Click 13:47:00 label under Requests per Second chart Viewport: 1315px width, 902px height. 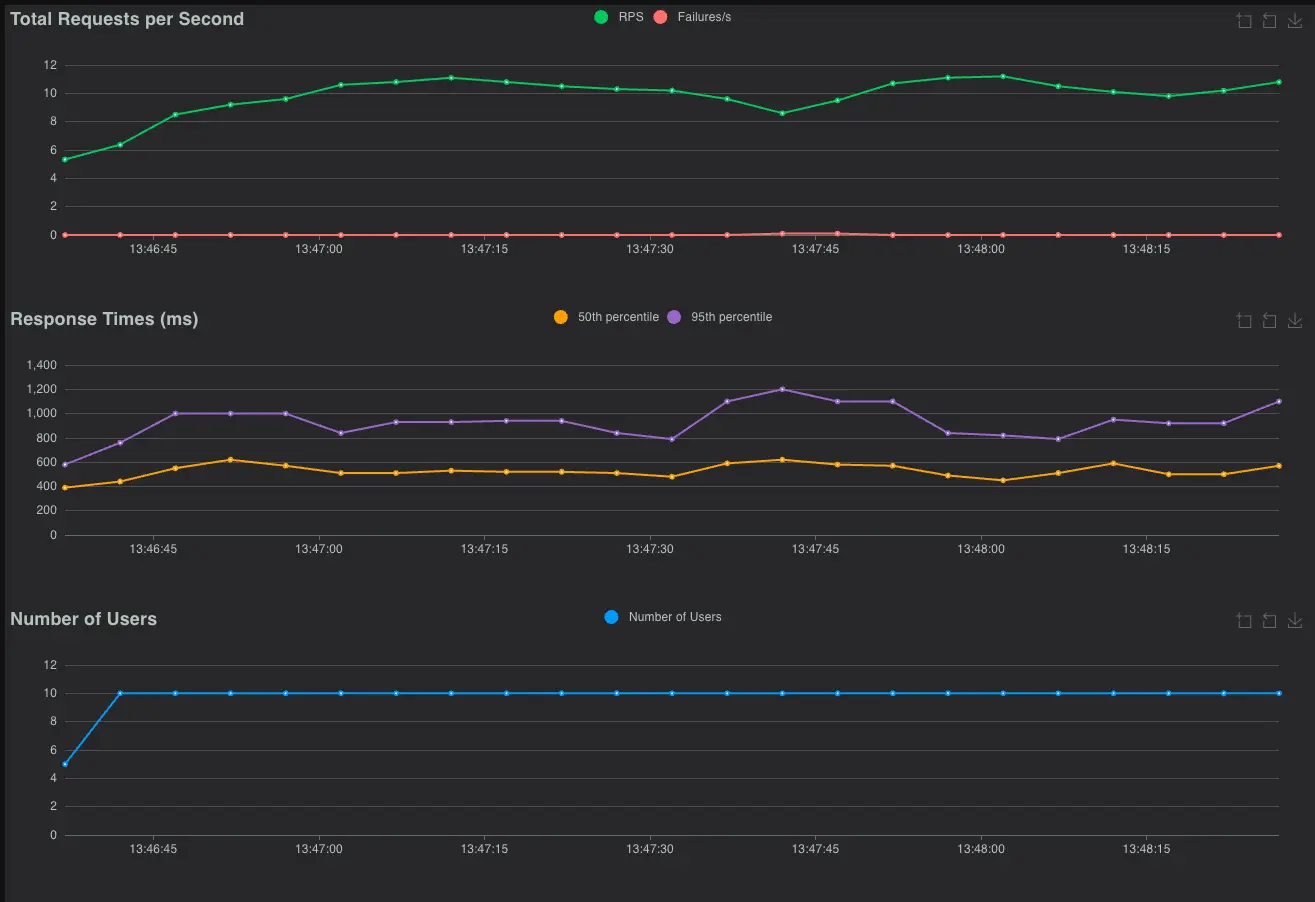319,249
